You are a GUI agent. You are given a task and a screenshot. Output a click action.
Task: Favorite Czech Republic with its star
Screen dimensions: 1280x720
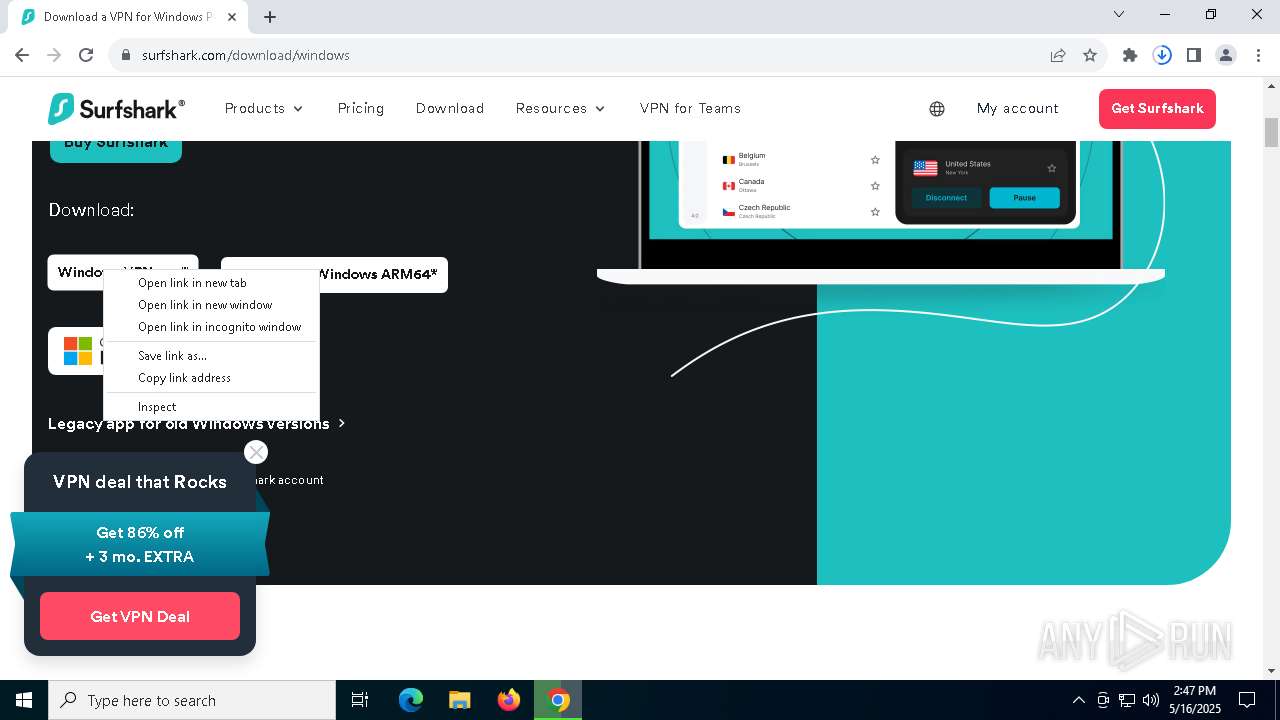(x=875, y=212)
